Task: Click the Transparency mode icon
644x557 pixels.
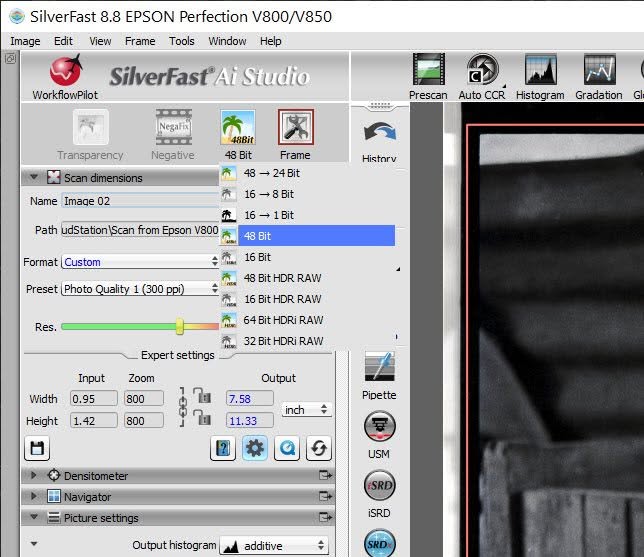Action: (x=91, y=127)
